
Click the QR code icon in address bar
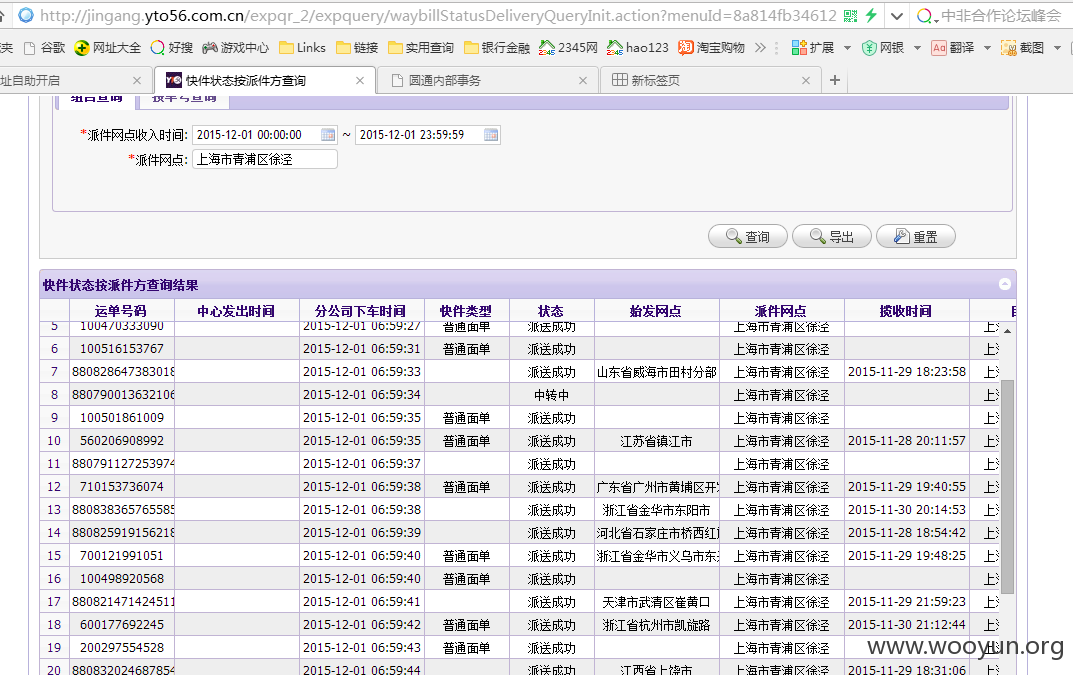[x=850, y=15]
